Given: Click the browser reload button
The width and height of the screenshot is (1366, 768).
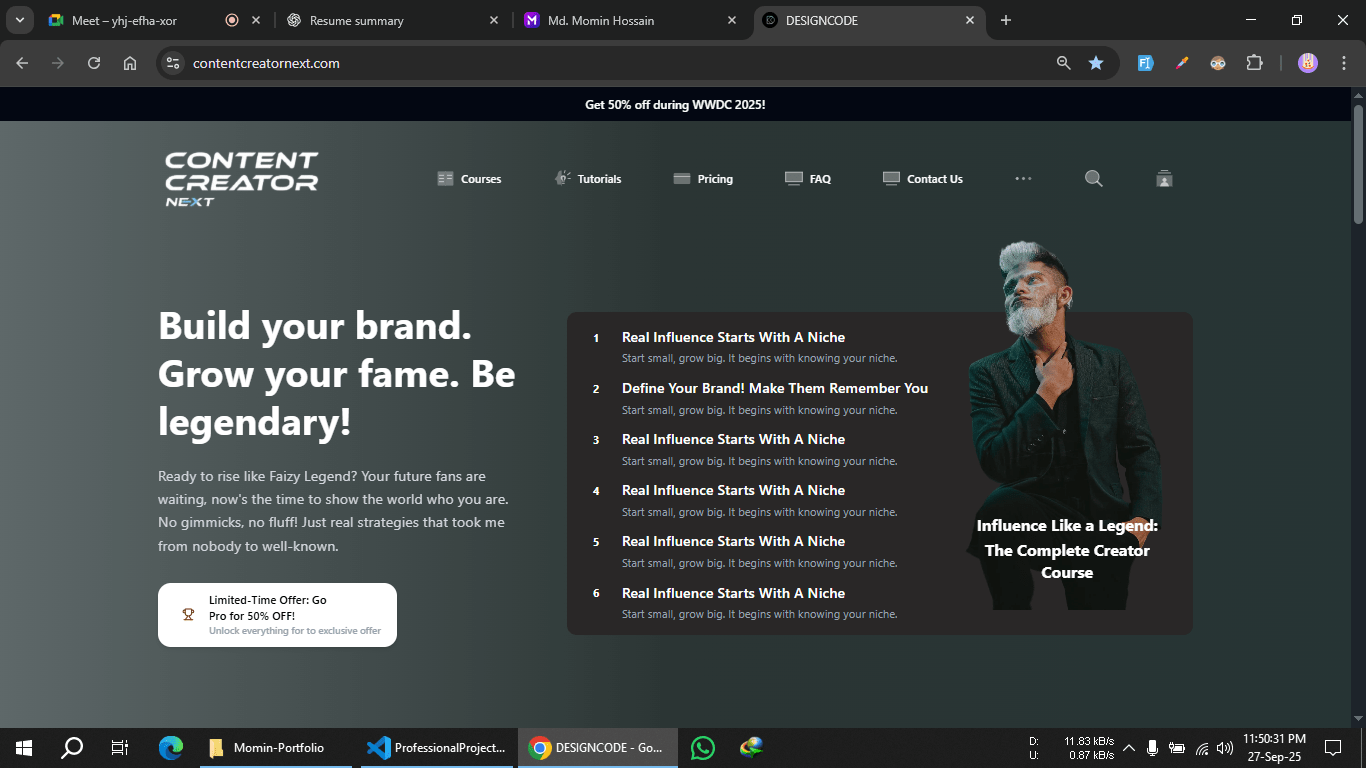Looking at the screenshot, I should tap(94, 63).
